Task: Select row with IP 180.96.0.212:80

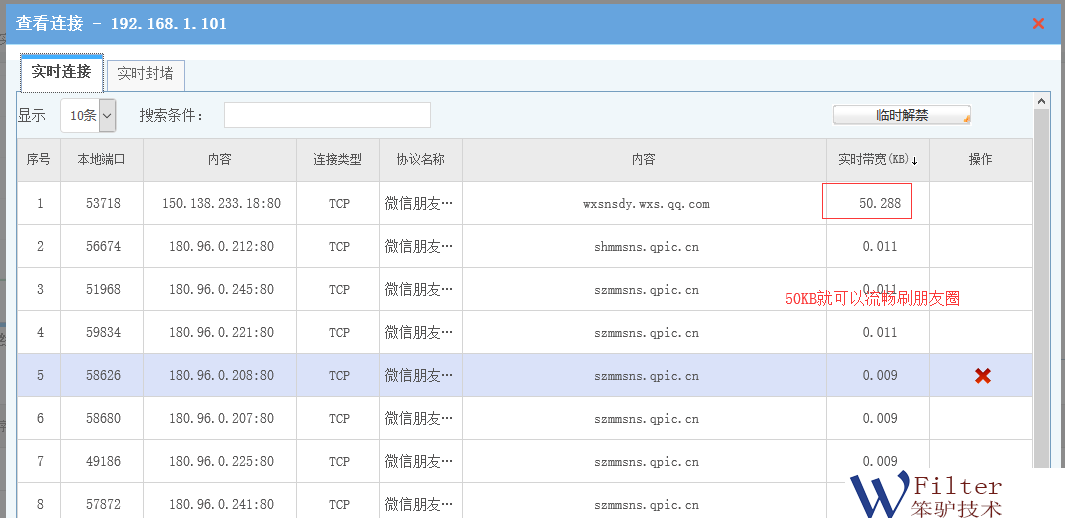Action: point(221,247)
